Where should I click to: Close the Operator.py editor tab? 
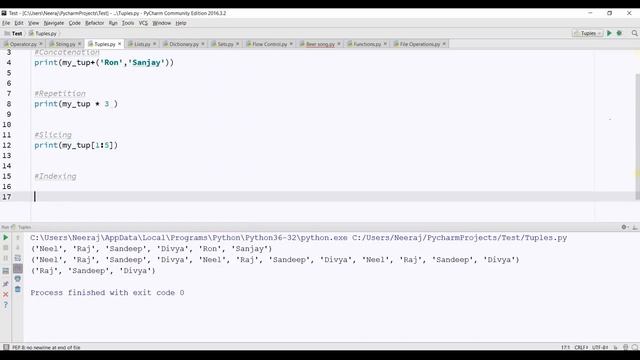tap(40, 44)
